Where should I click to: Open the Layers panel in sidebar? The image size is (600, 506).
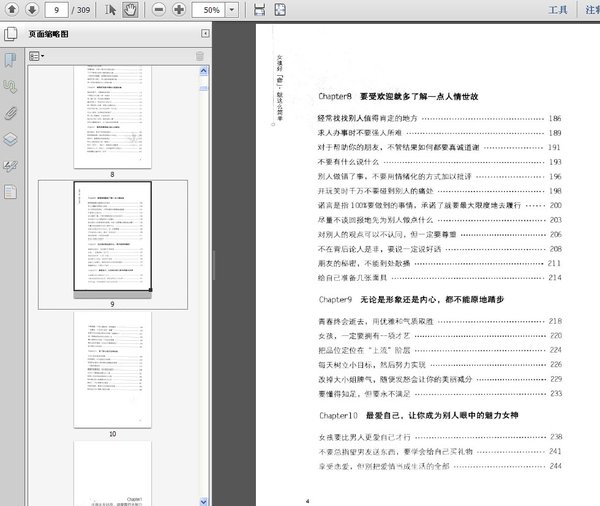10,139
